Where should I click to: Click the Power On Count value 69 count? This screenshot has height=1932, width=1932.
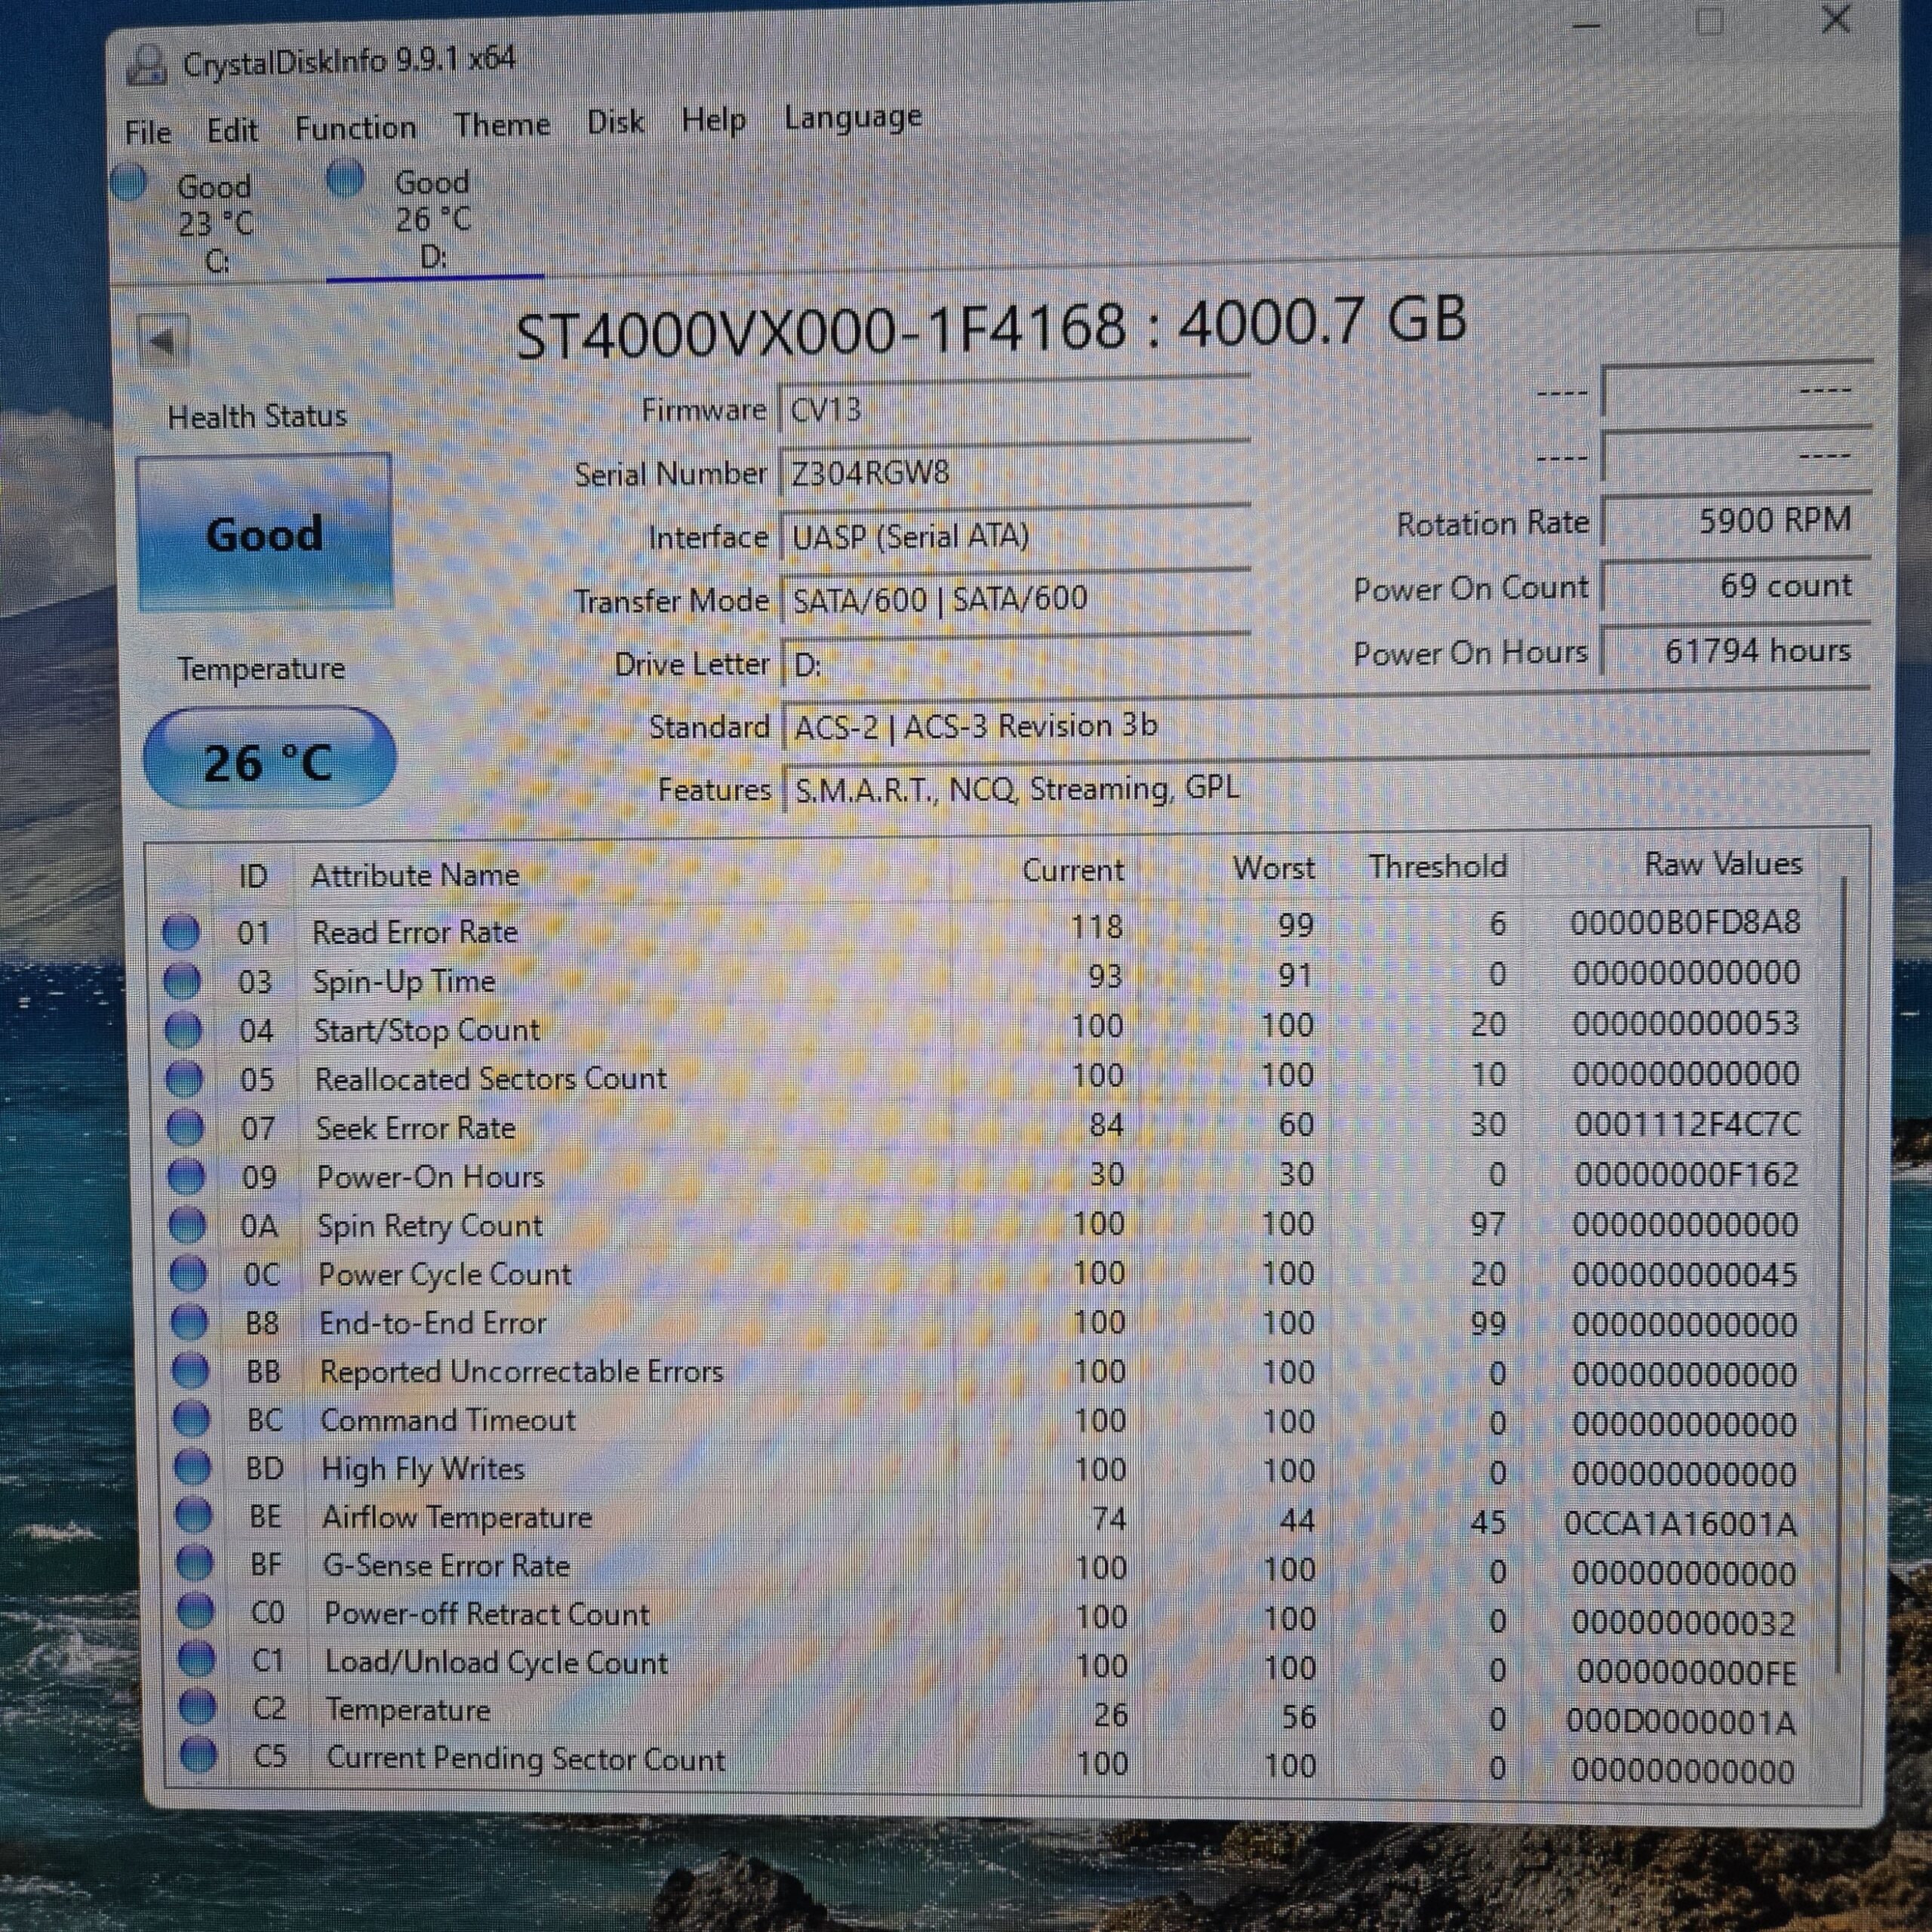(x=1736, y=586)
